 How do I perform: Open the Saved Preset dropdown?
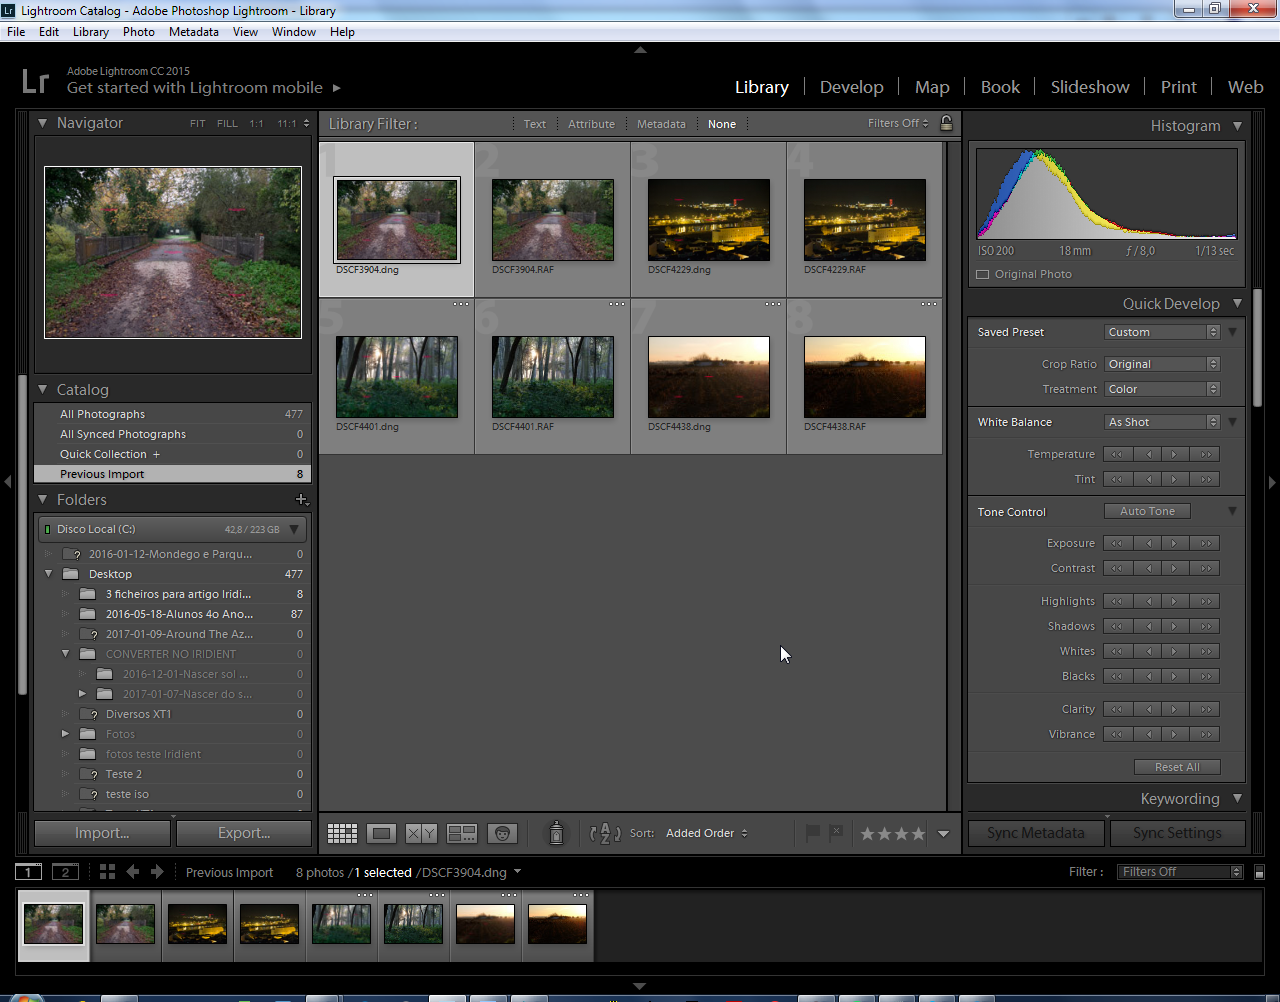tap(1162, 332)
